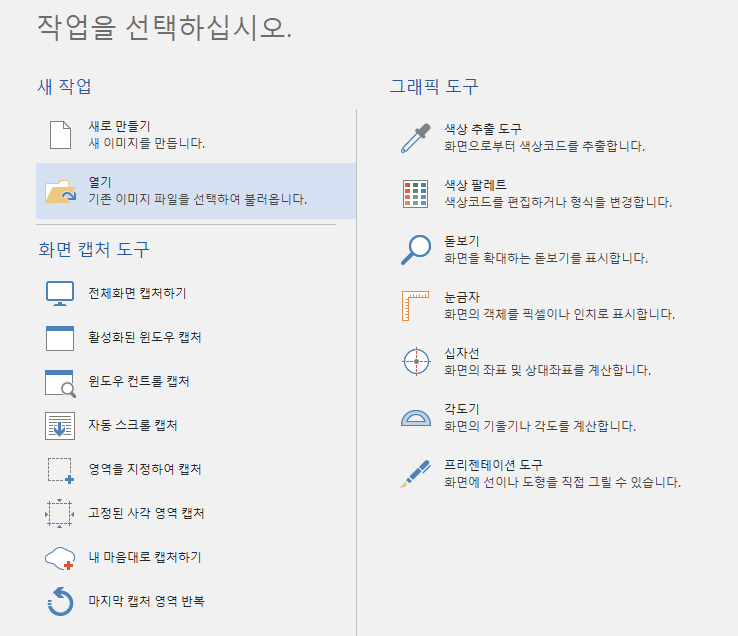738x636 pixels.
Task: Select the 새로 만들기 label
Action: 120,126
